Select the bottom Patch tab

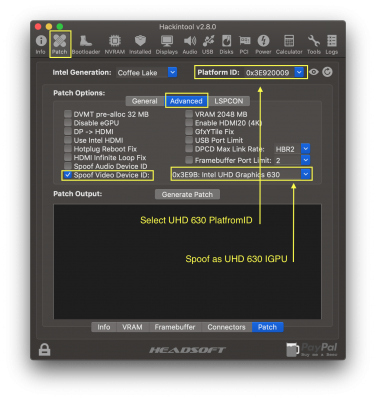(267, 327)
